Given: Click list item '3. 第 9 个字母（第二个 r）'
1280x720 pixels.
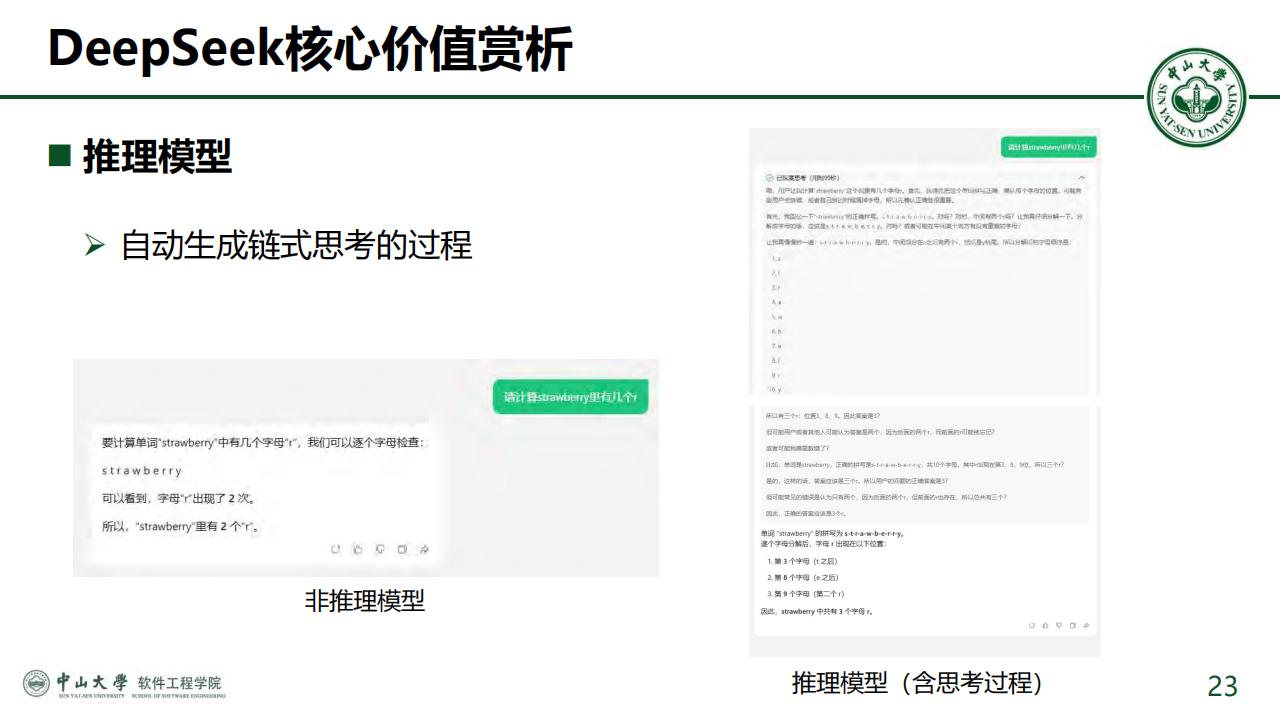Looking at the screenshot, I should pos(807,593).
